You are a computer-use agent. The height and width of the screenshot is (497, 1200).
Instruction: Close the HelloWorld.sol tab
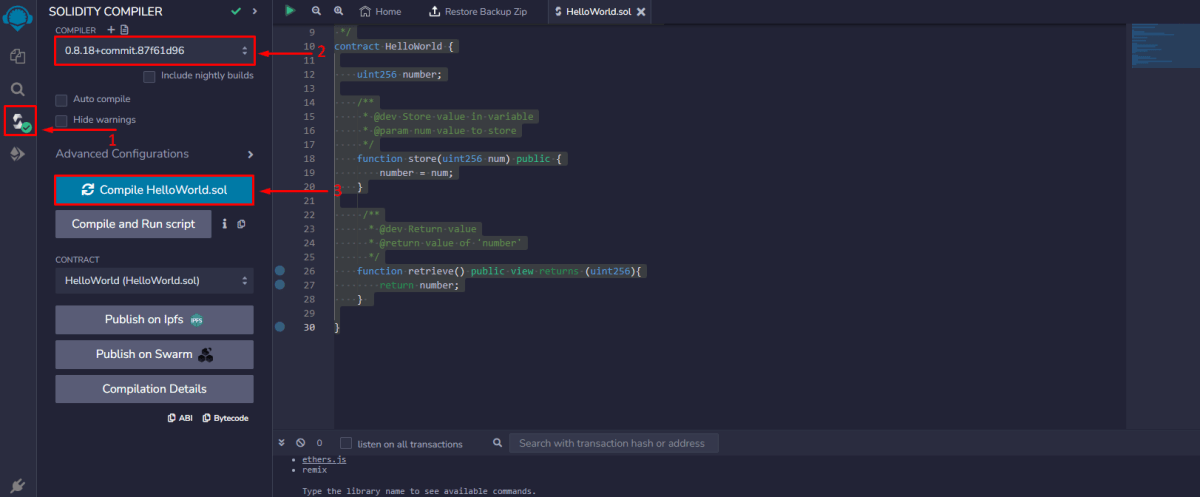[641, 12]
